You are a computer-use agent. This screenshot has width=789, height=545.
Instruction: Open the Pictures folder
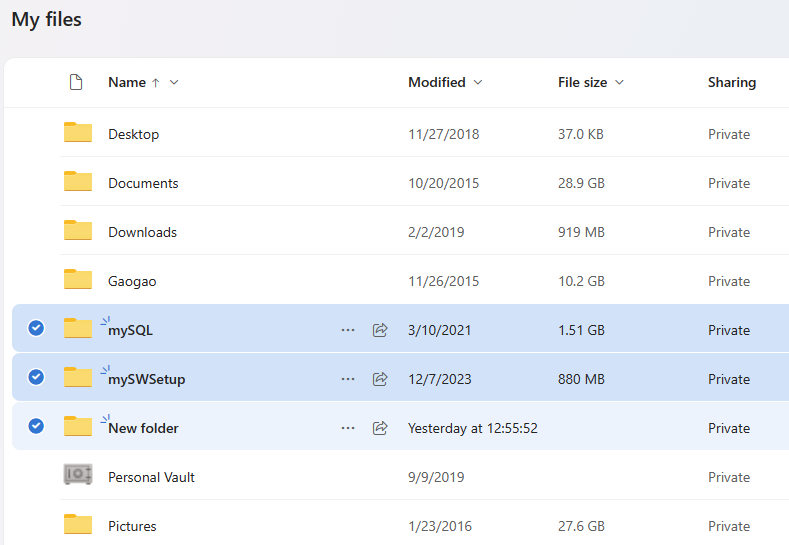[132, 526]
